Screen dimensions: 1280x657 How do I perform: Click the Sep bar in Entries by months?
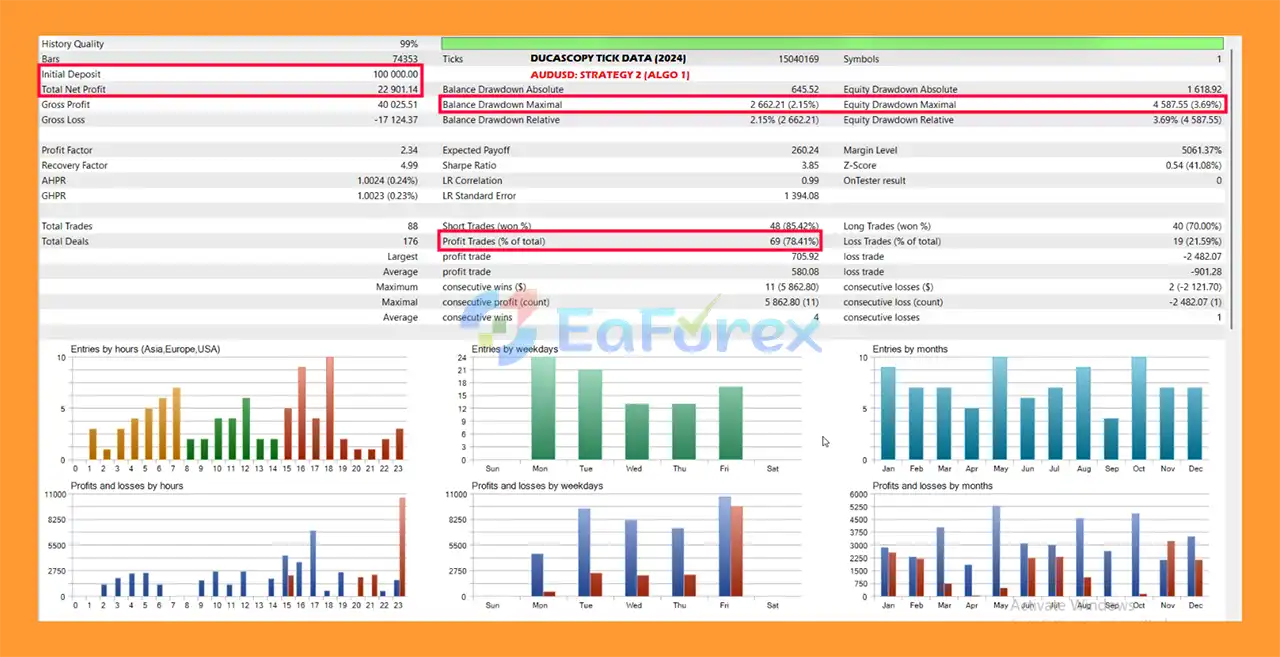tap(1111, 439)
